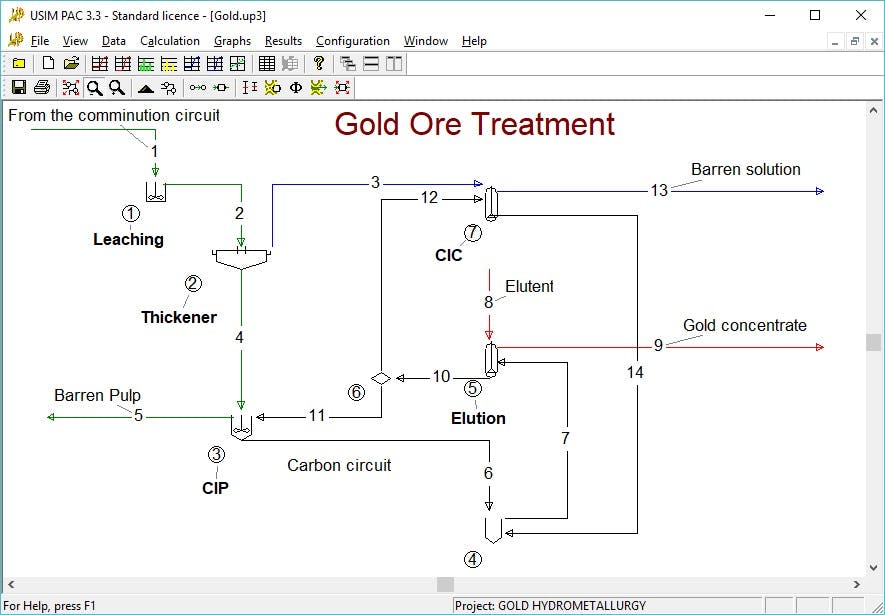This screenshot has width=885, height=615.
Task: Click the small flowsheet nodes icon
Action: click(x=168, y=87)
